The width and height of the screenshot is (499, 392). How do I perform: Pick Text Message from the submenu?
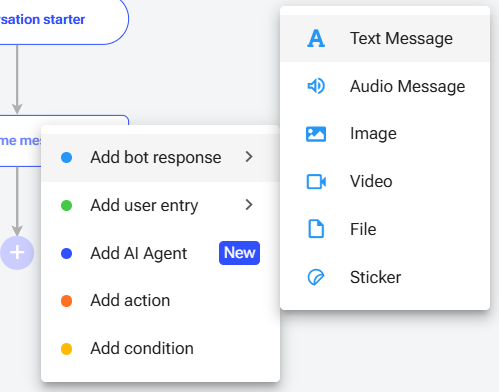pos(385,38)
